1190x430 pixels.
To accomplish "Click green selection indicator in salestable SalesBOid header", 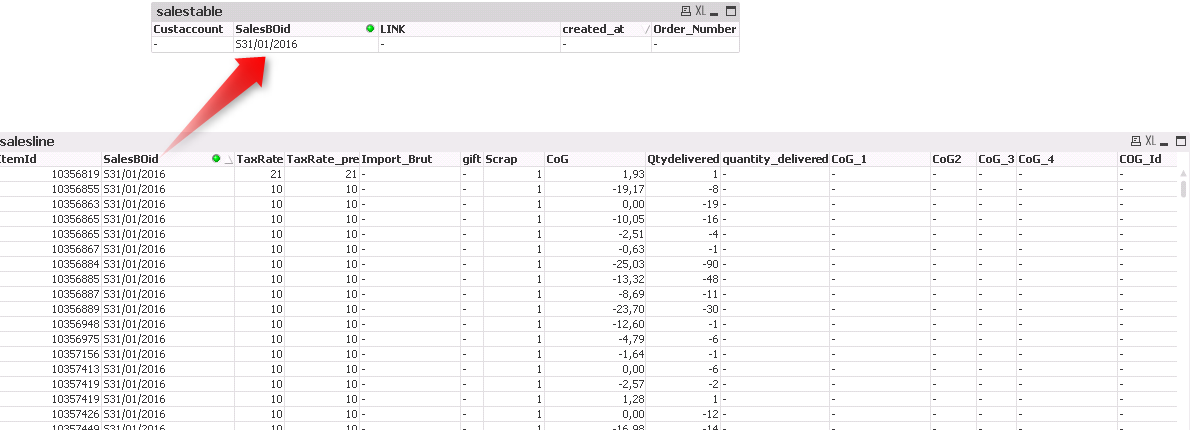I will [370, 29].
